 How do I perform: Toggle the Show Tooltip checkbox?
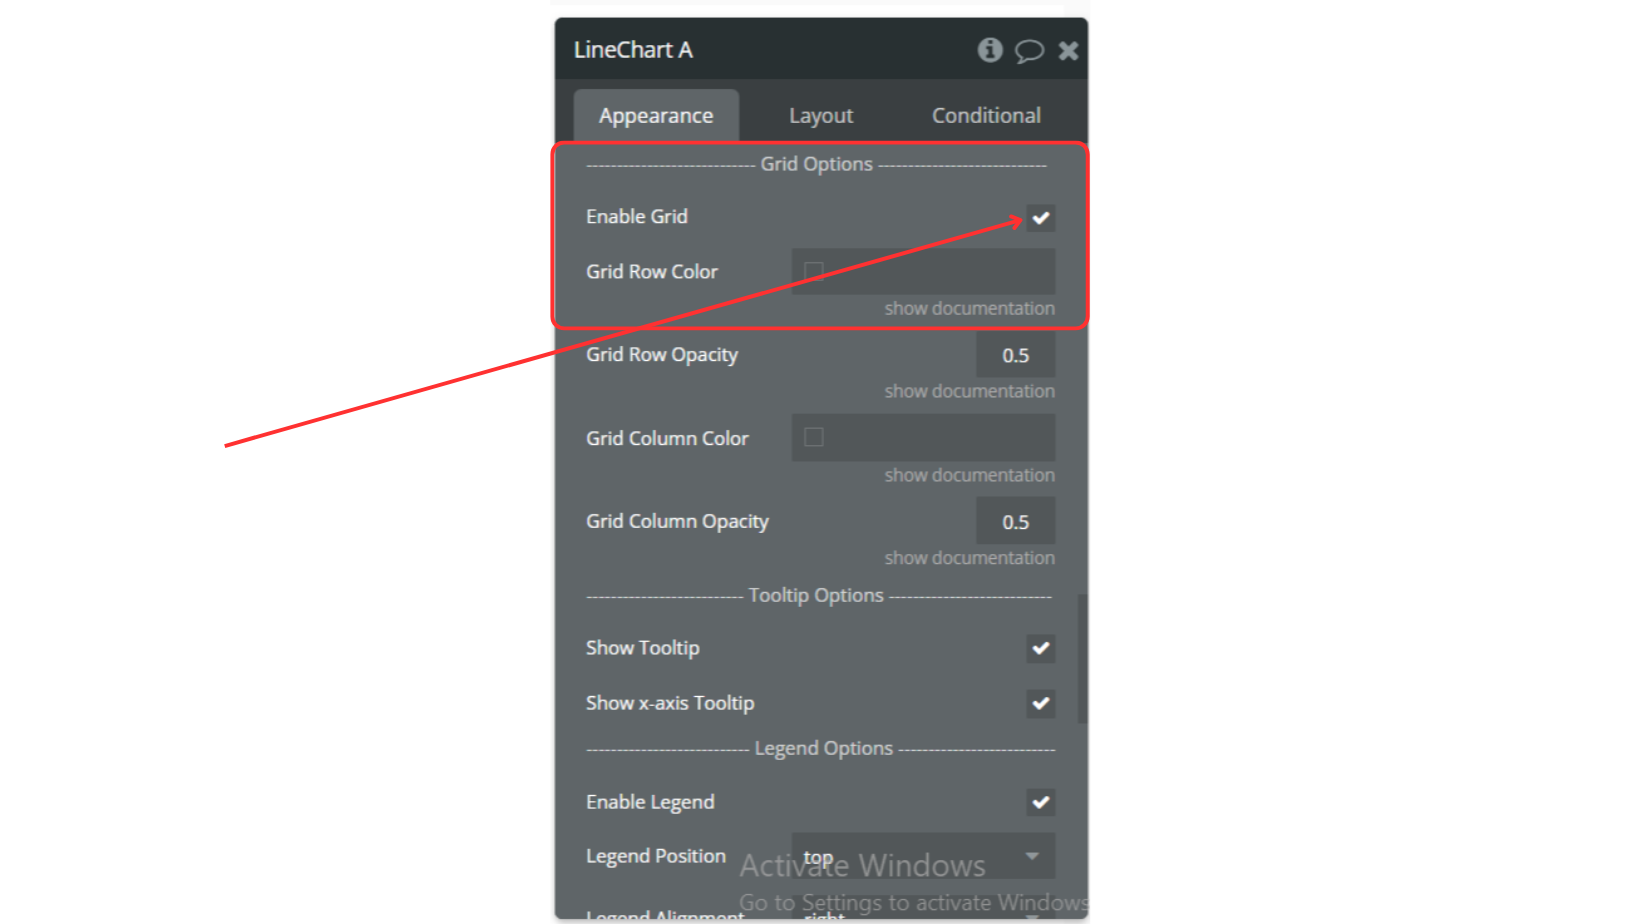coord(1041,648)
